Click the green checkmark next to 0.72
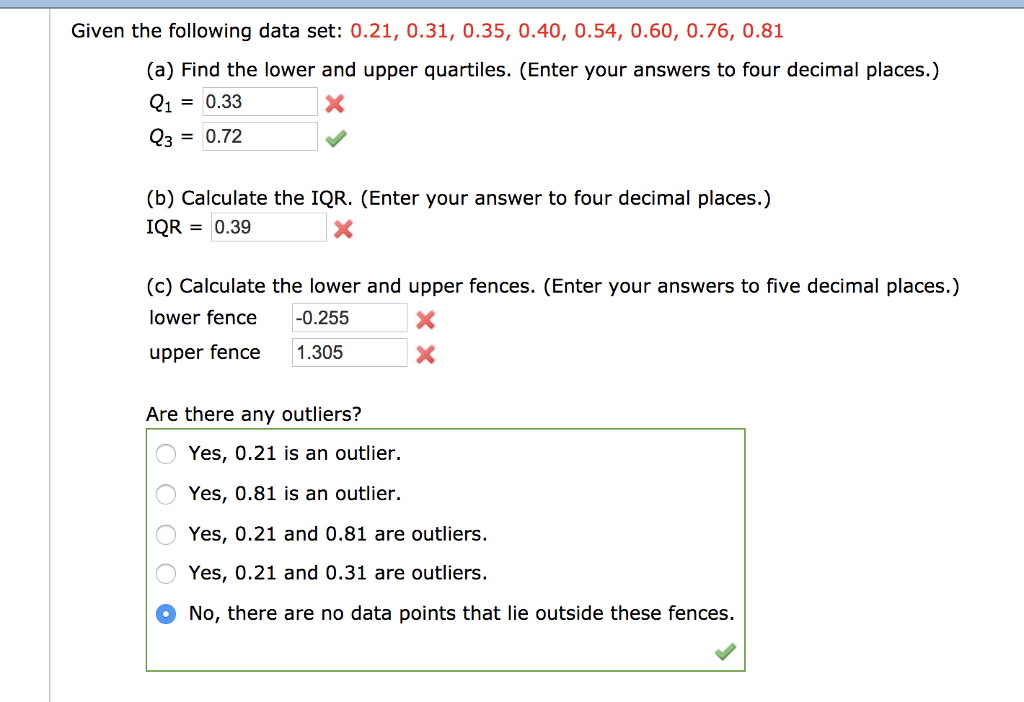Image resolution: width=1024 pixels, height=702 pixels. [x=335, y=137]
